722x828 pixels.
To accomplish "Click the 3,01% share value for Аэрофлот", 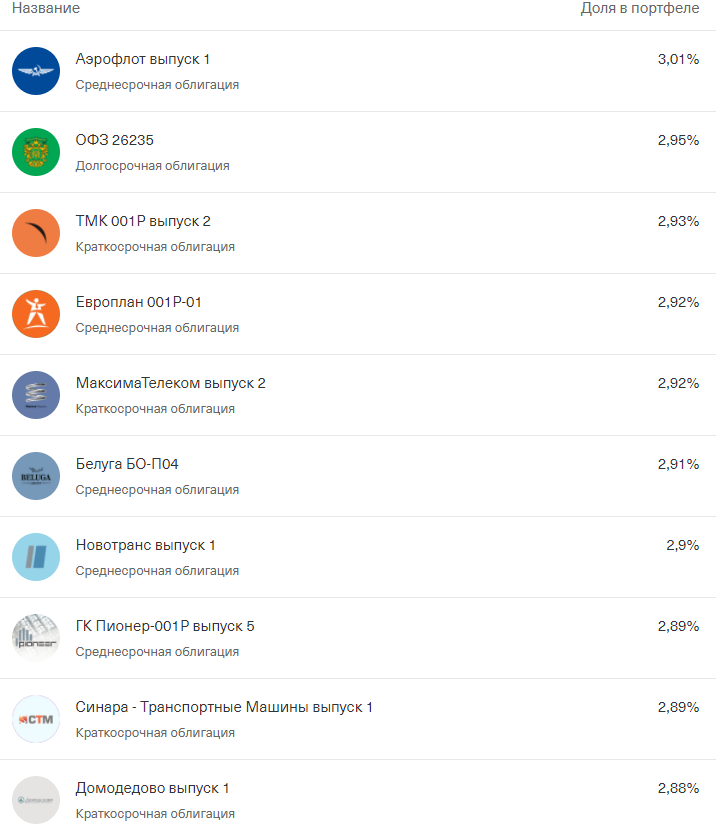I will coord(678,59).
